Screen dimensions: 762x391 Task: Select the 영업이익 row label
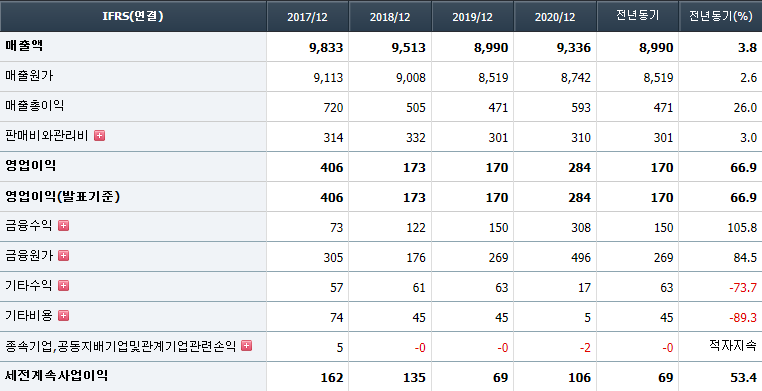tap(31, 166)
